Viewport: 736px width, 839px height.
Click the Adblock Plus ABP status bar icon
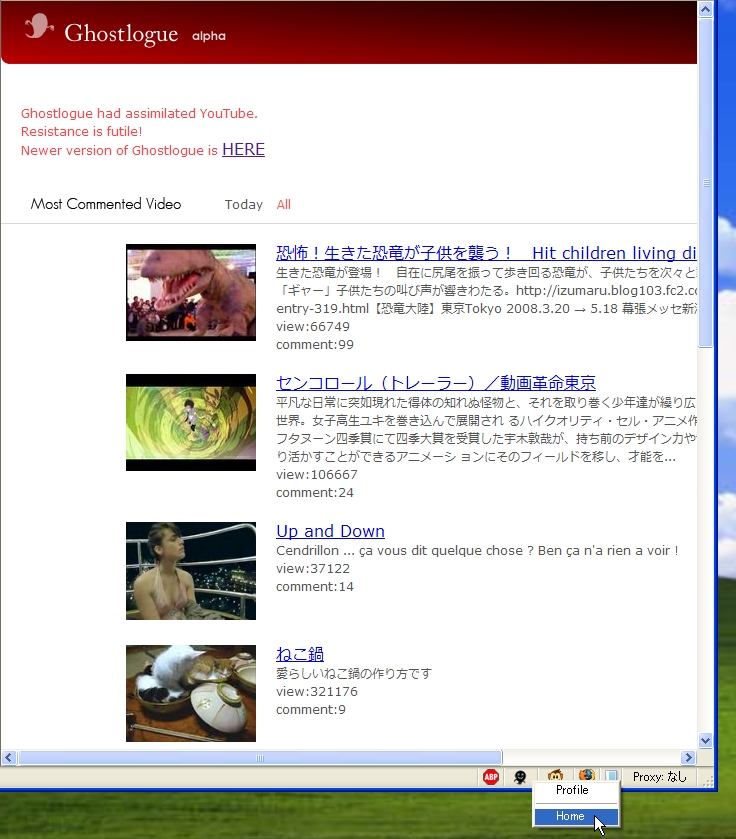tap(490, 777)
